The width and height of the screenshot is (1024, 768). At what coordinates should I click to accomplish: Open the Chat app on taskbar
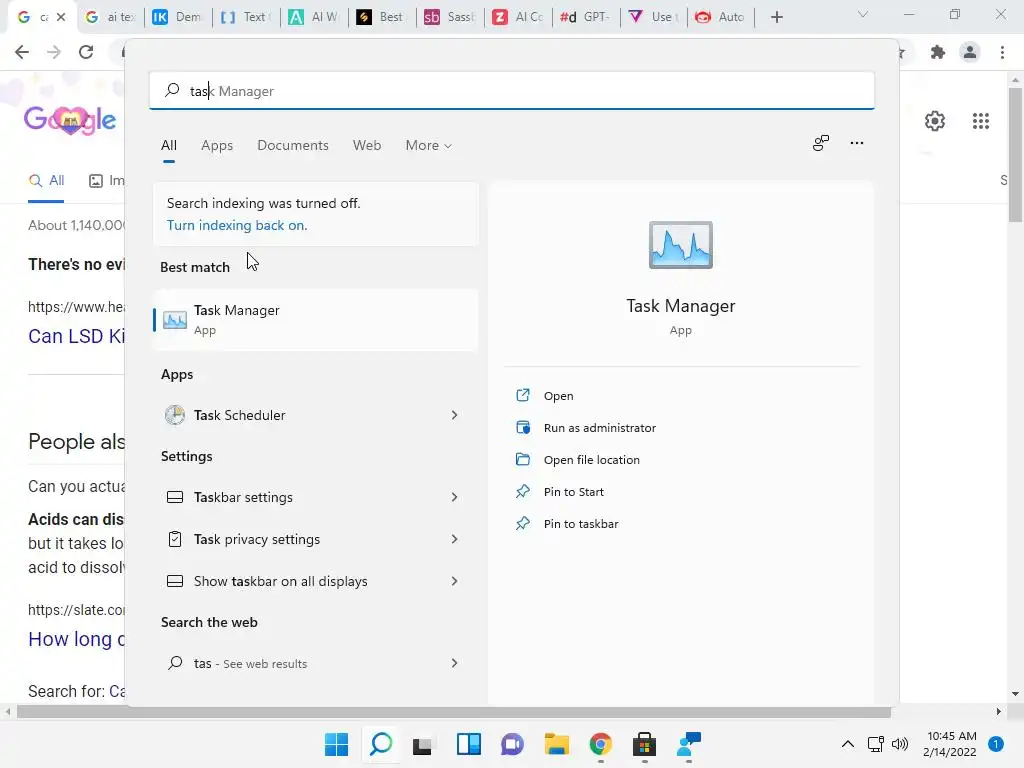(512, 744)
